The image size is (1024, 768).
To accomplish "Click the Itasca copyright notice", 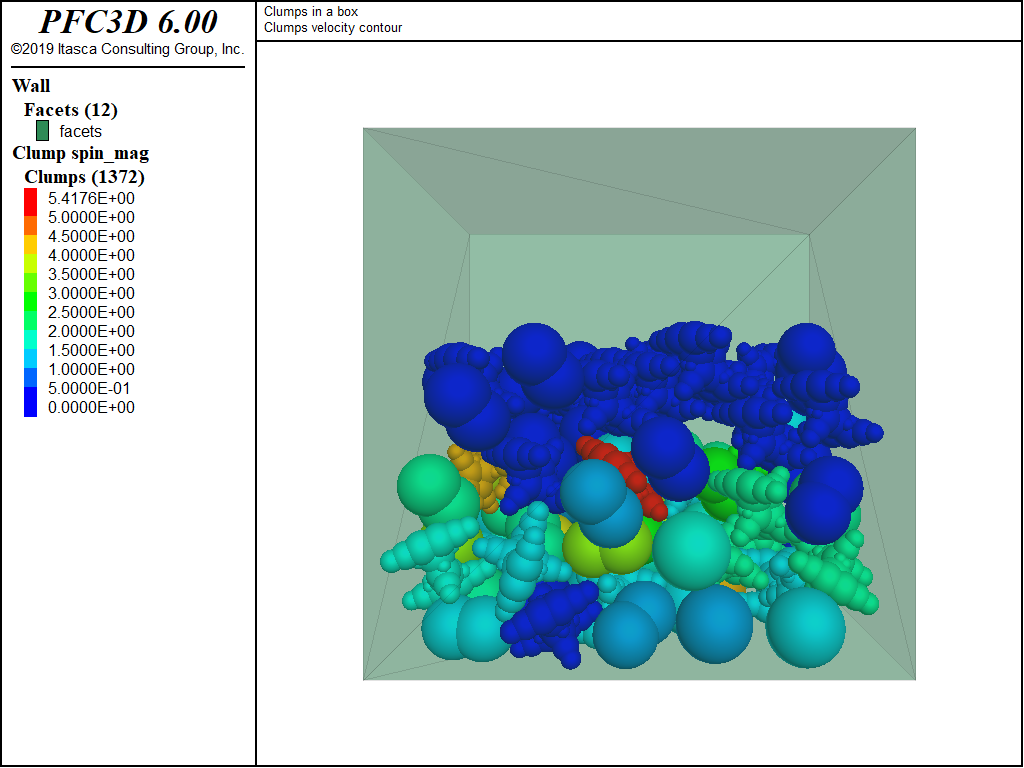I will [126, 48].
